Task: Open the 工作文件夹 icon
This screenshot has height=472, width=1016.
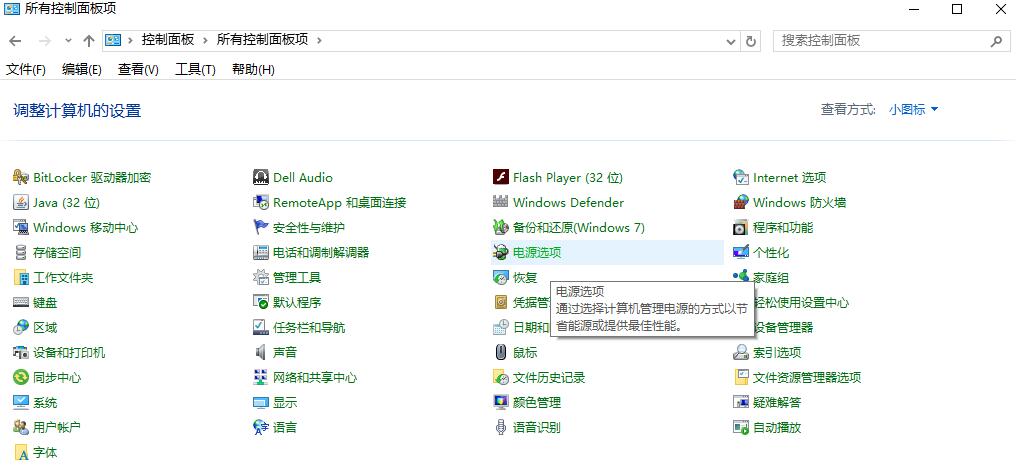Action: (21, 277)
